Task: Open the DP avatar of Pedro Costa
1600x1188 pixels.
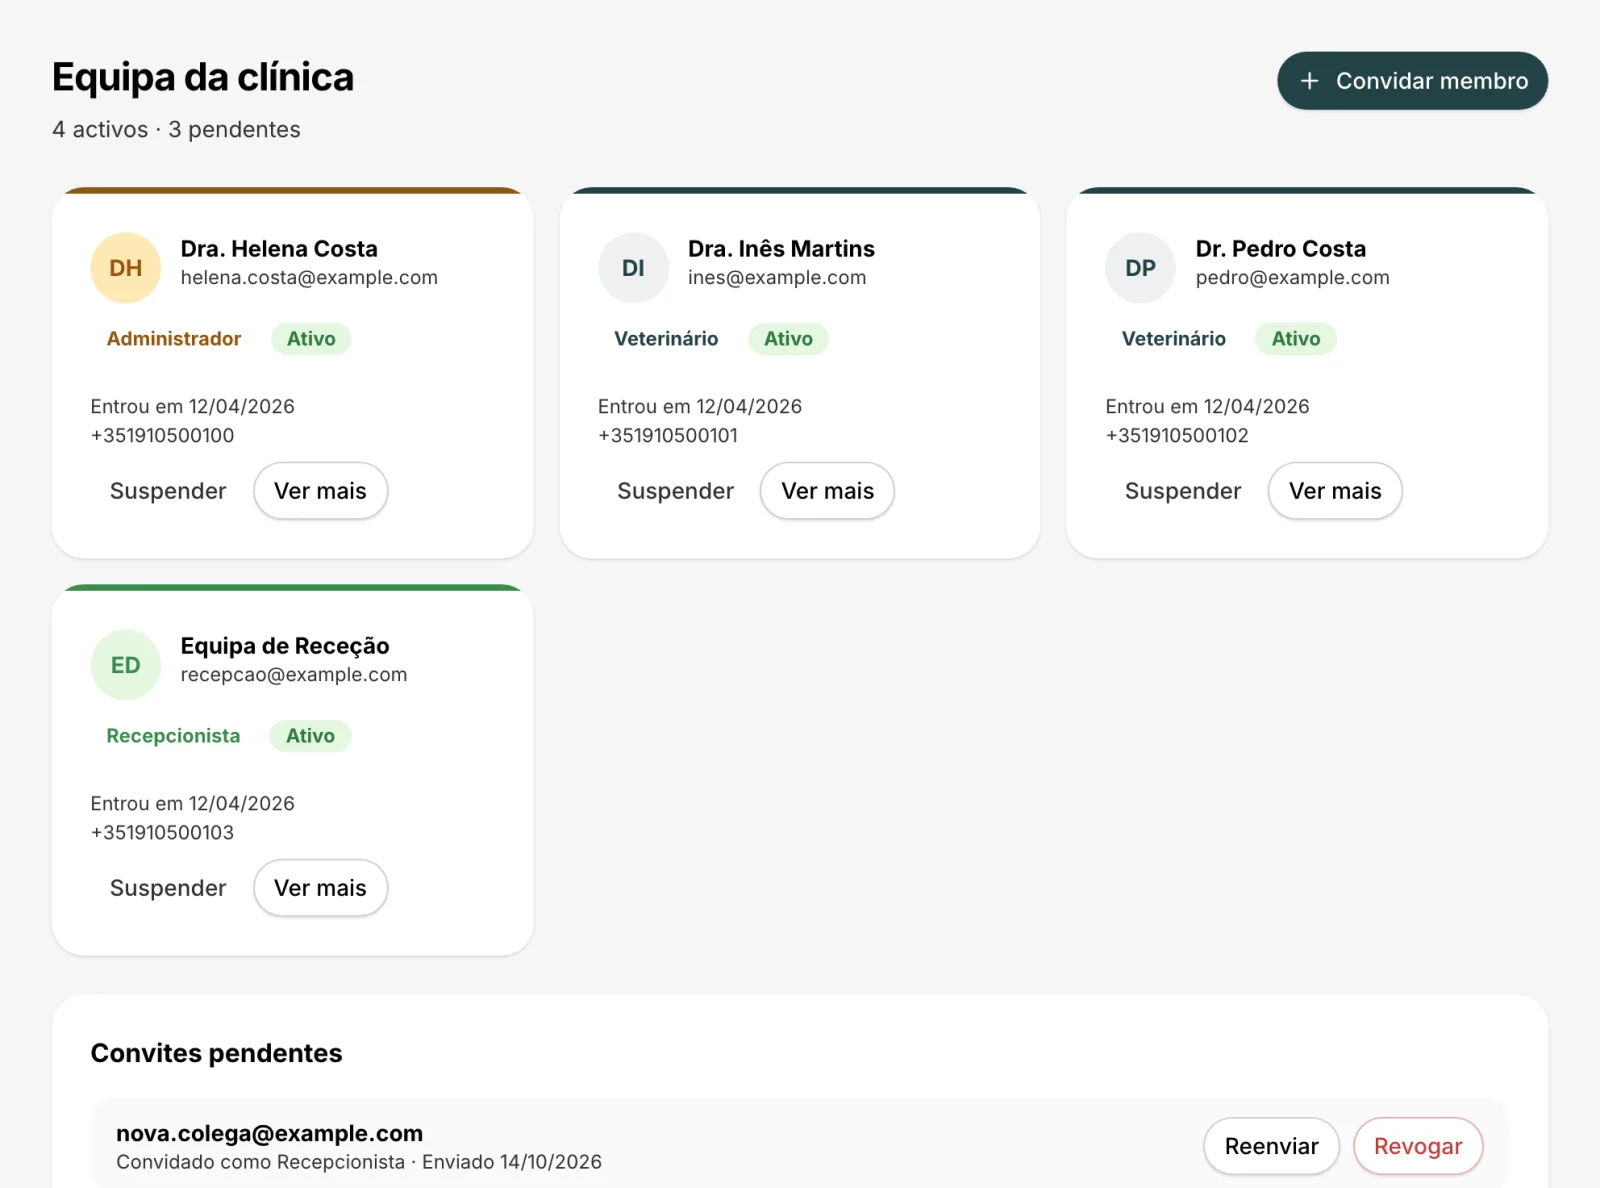Action: pos(1140,268)
